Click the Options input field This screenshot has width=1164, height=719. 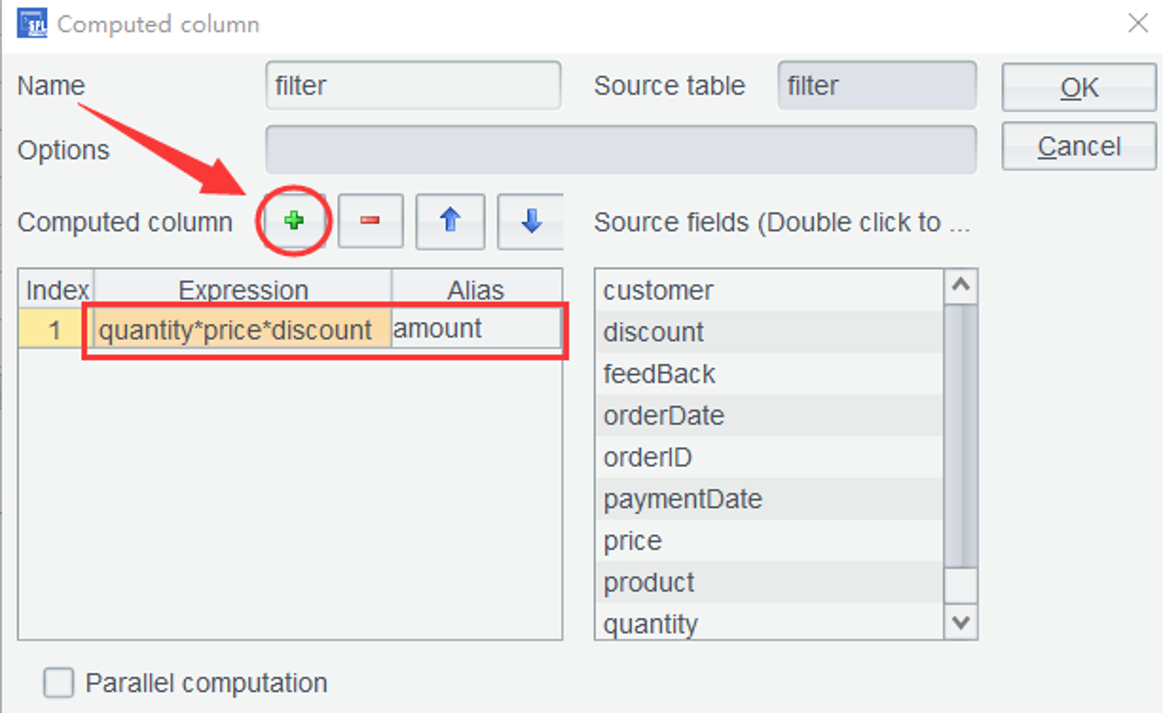[x=620, y=150]
